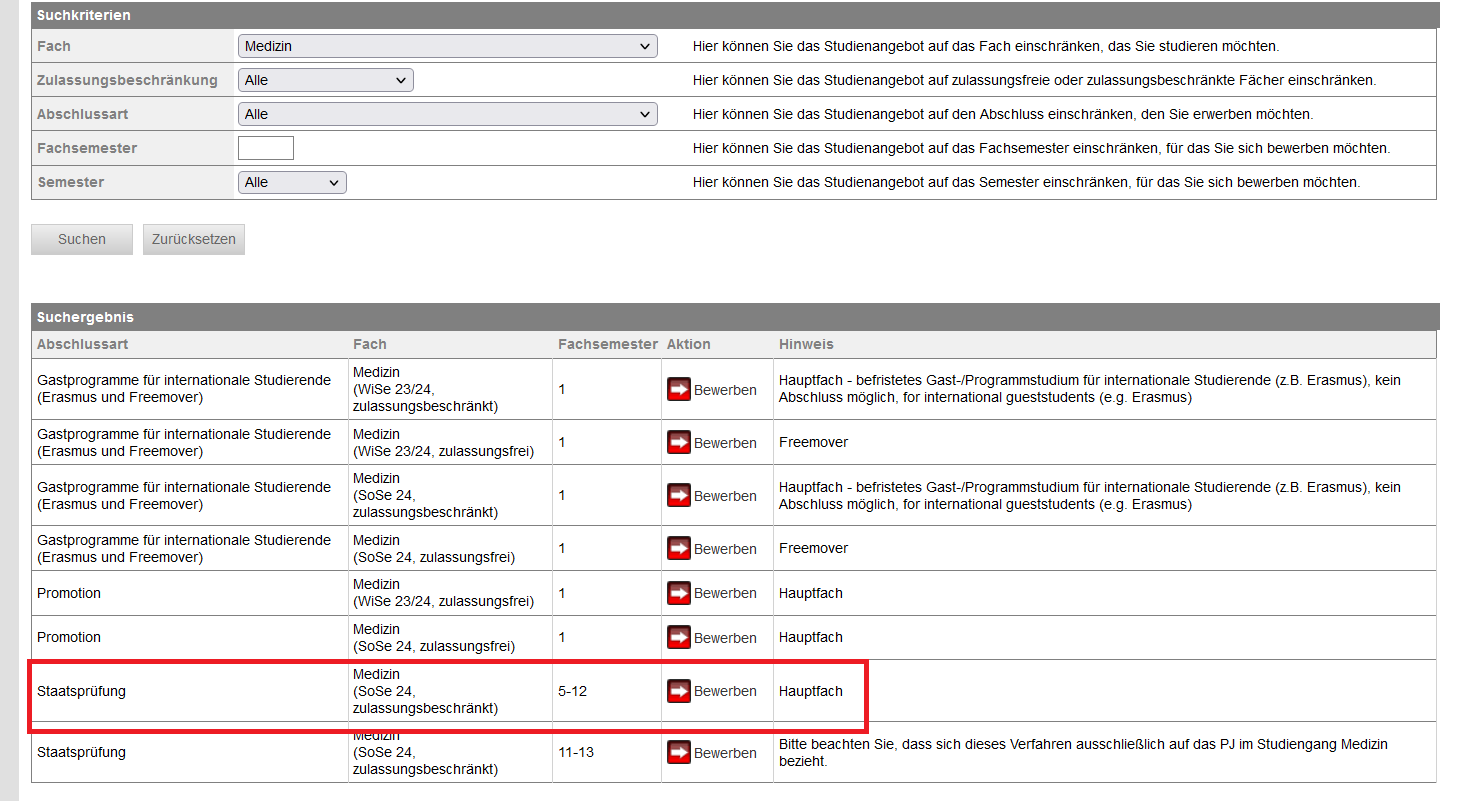Open the Abschlussart dropdown
The height and width of the screenshot is (801, 1475).
(447, 114)
